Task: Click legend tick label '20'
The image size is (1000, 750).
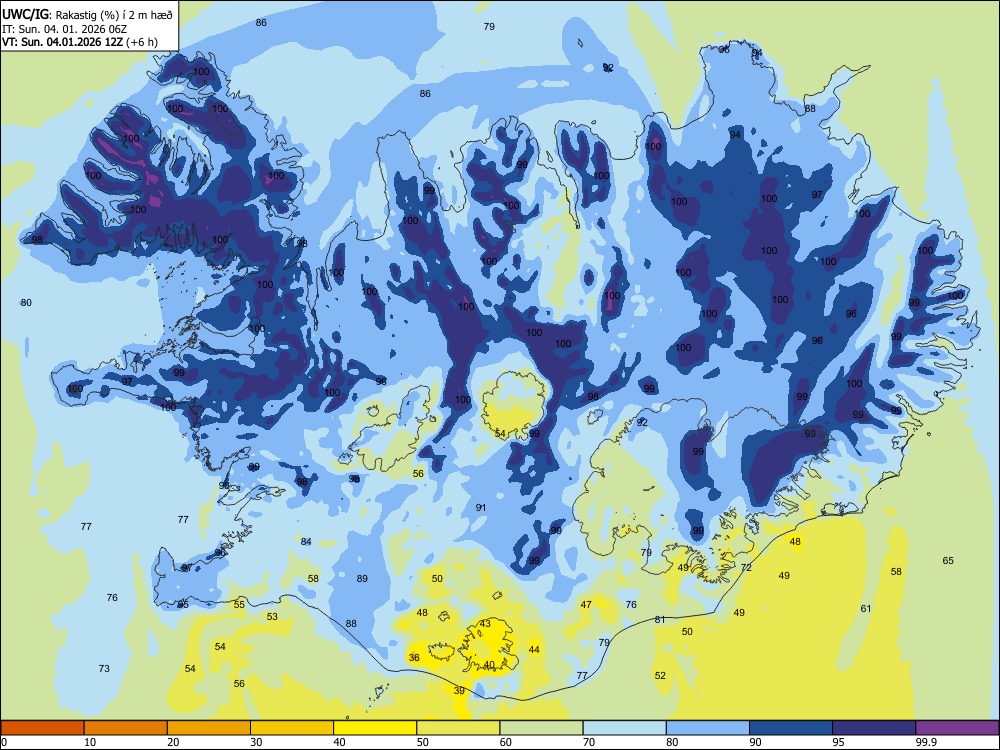Action: click(x=173, y=742)
